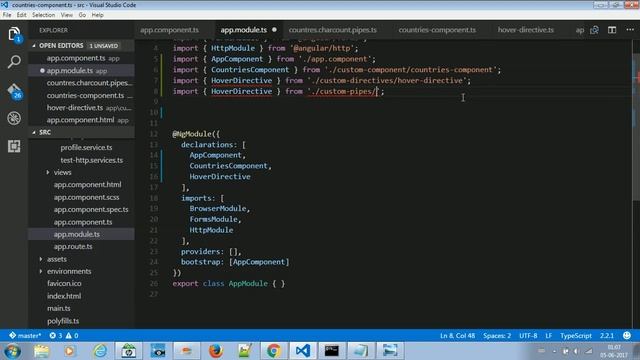The image size is (640, 360).
Task: Open Source Control view with 26 badge
Action: (x=14, y=91)
